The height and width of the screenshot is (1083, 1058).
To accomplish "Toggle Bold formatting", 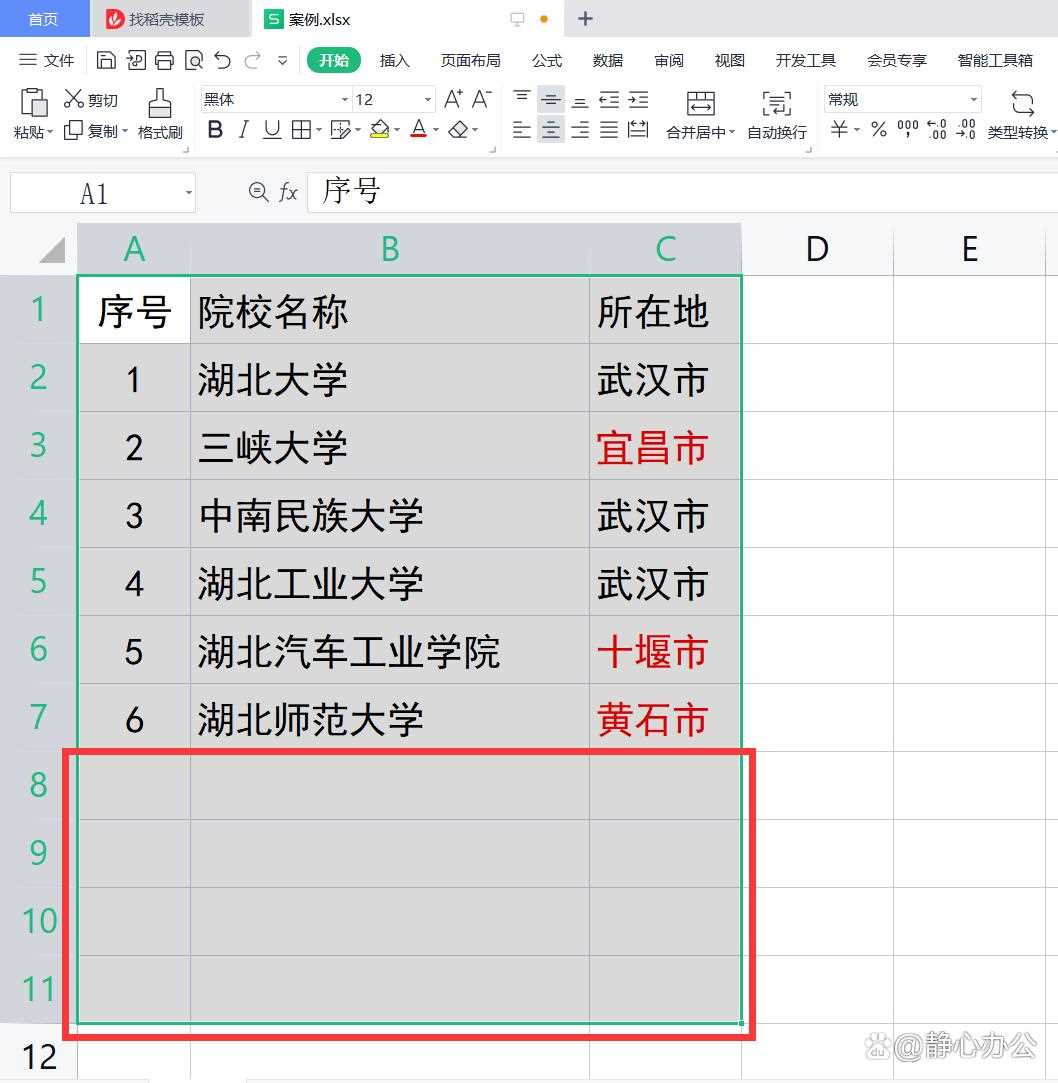I will pyautogui.click(x=215, y=129).
